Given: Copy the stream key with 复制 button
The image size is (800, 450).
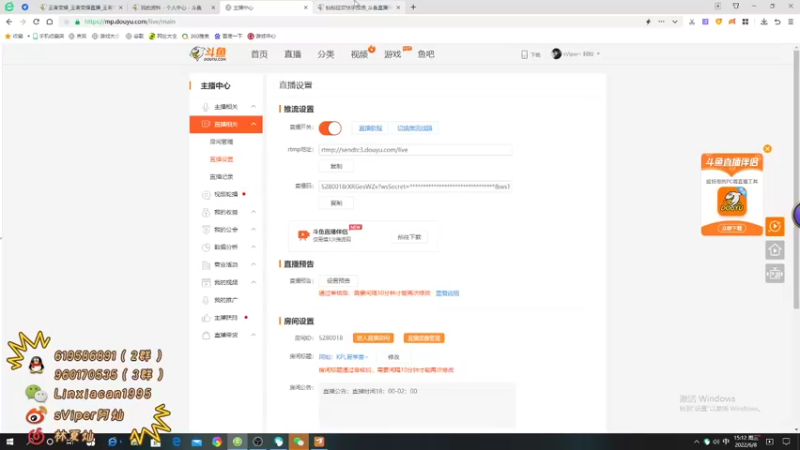Looking at the screenshot, I should pyautogui.click(x=336, y=203).
